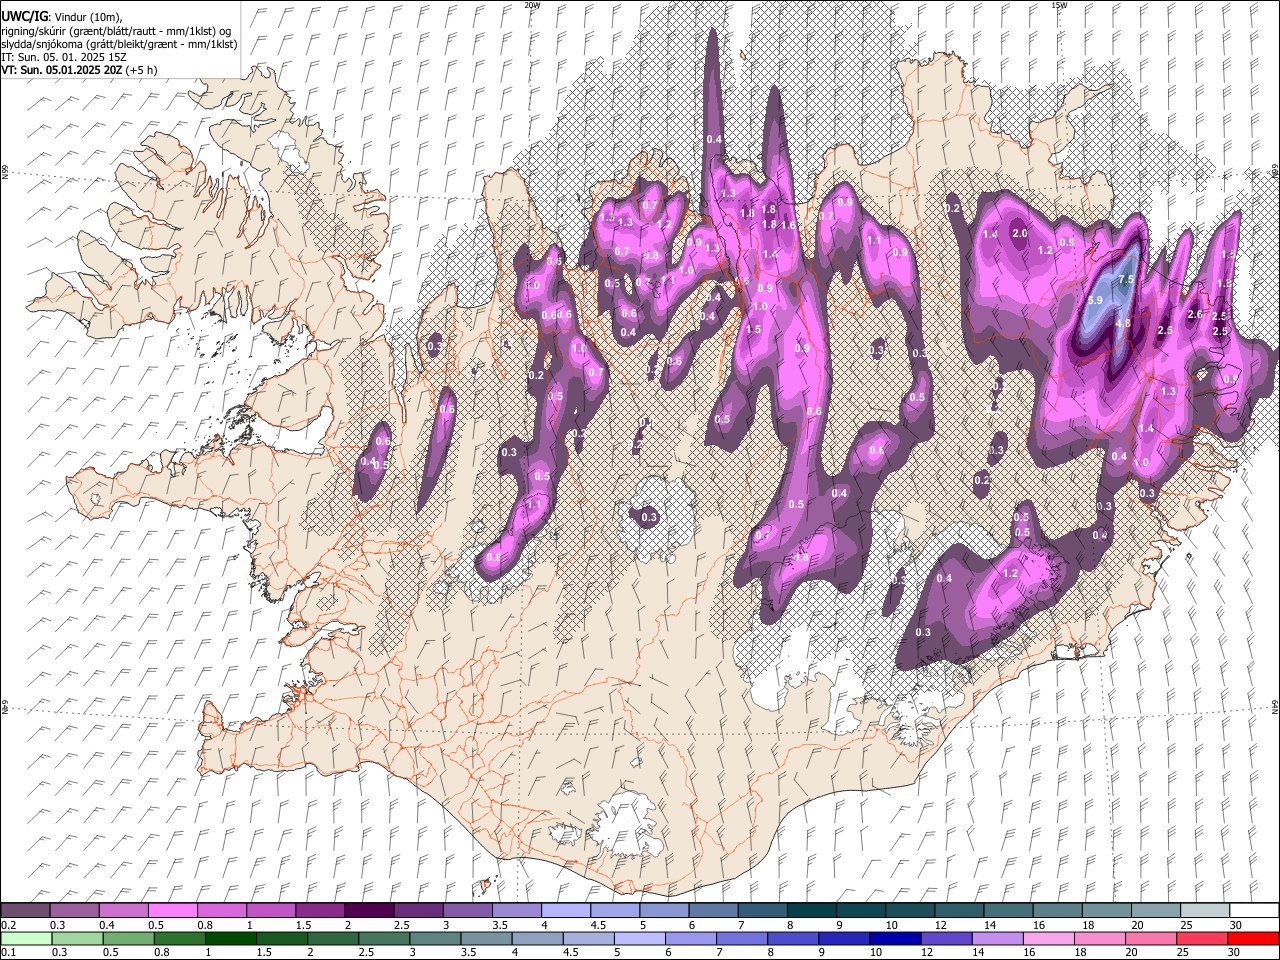Click the '20W' longitude label on the top edge
This screenshot has height=960, width=1280.
[x=532, y=4]
